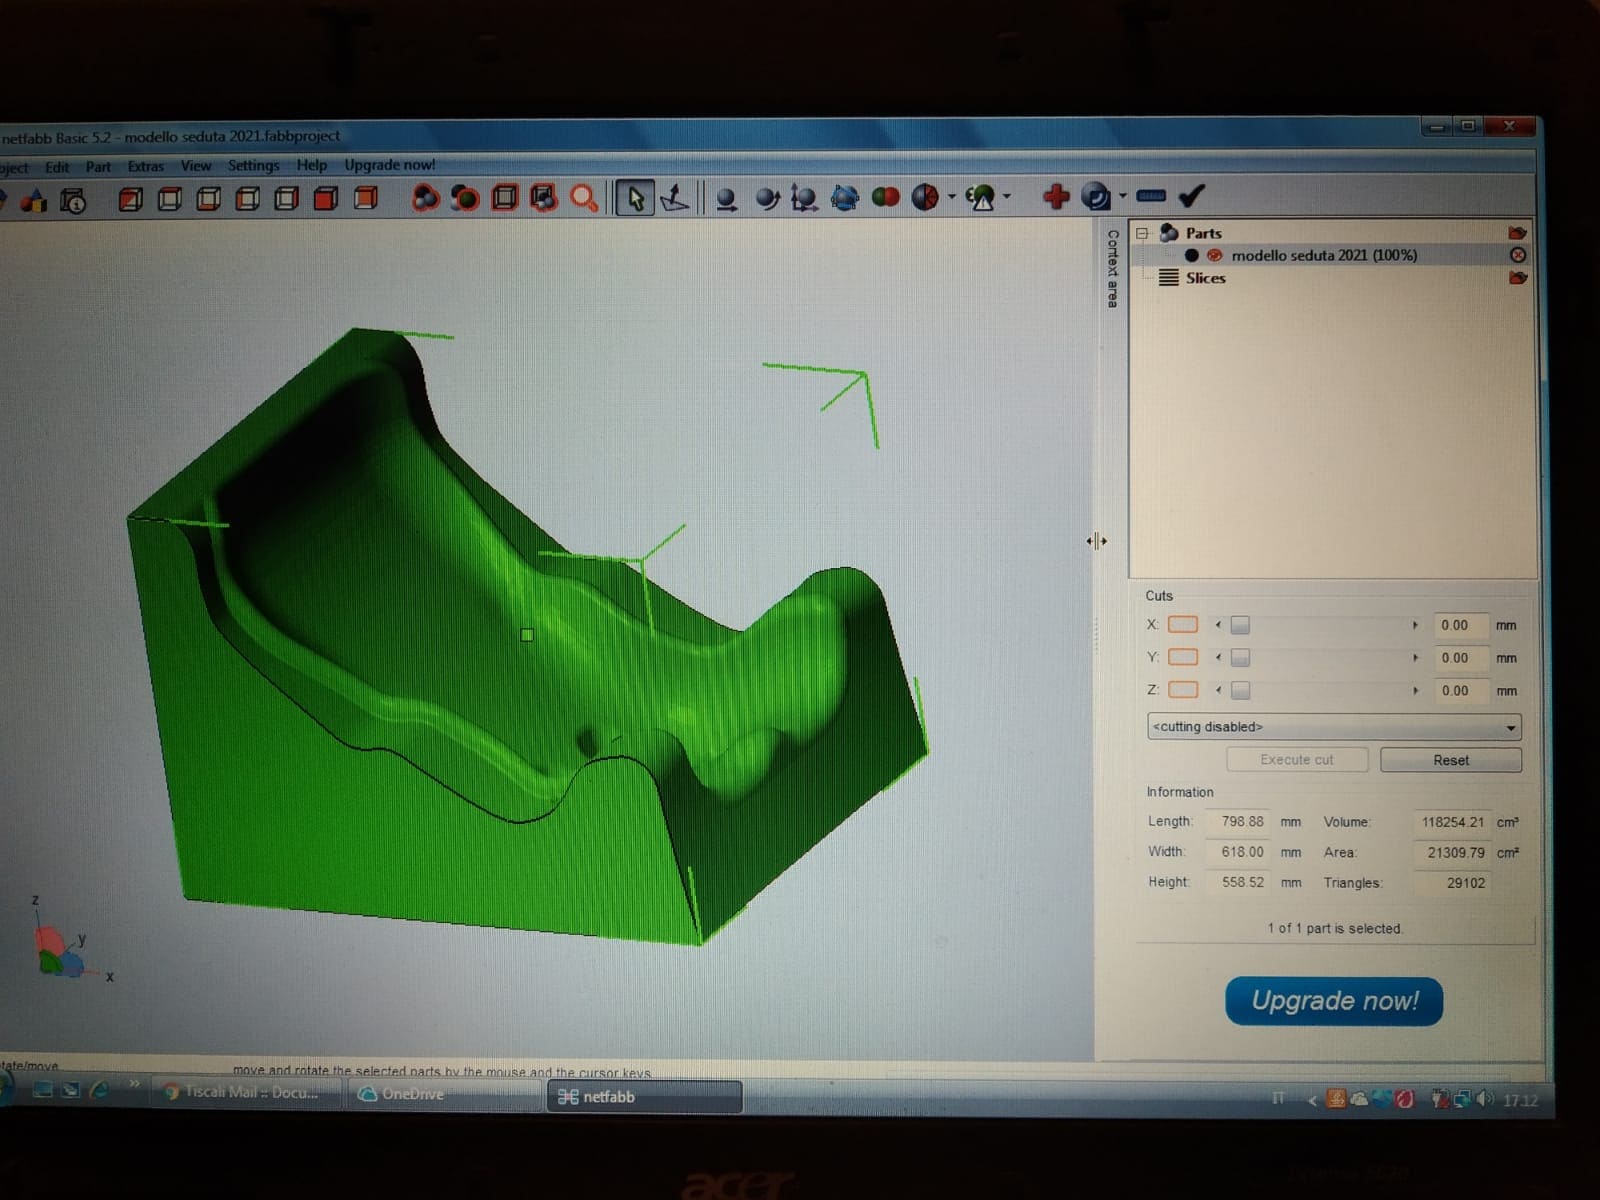Image resolution: width=1600 pixels, height=1200 pixels.
Task: Remove modello seduta 2021 via circled X icon
Action: (x=1517, y=255)
